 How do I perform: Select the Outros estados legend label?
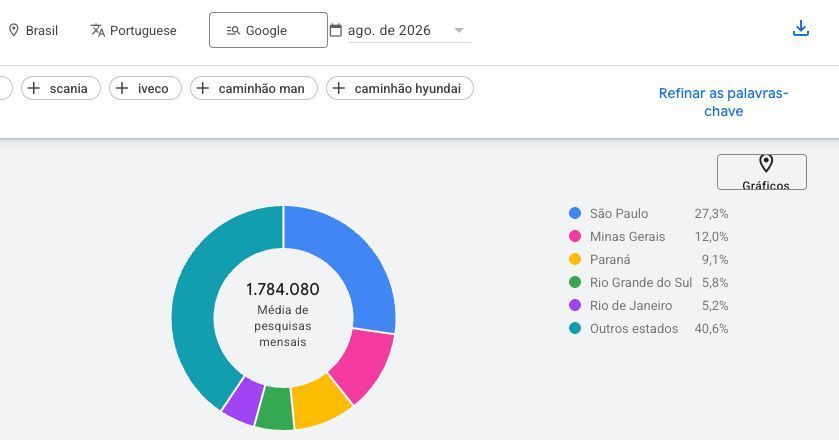pyautogui.click(x=634, y=329)
